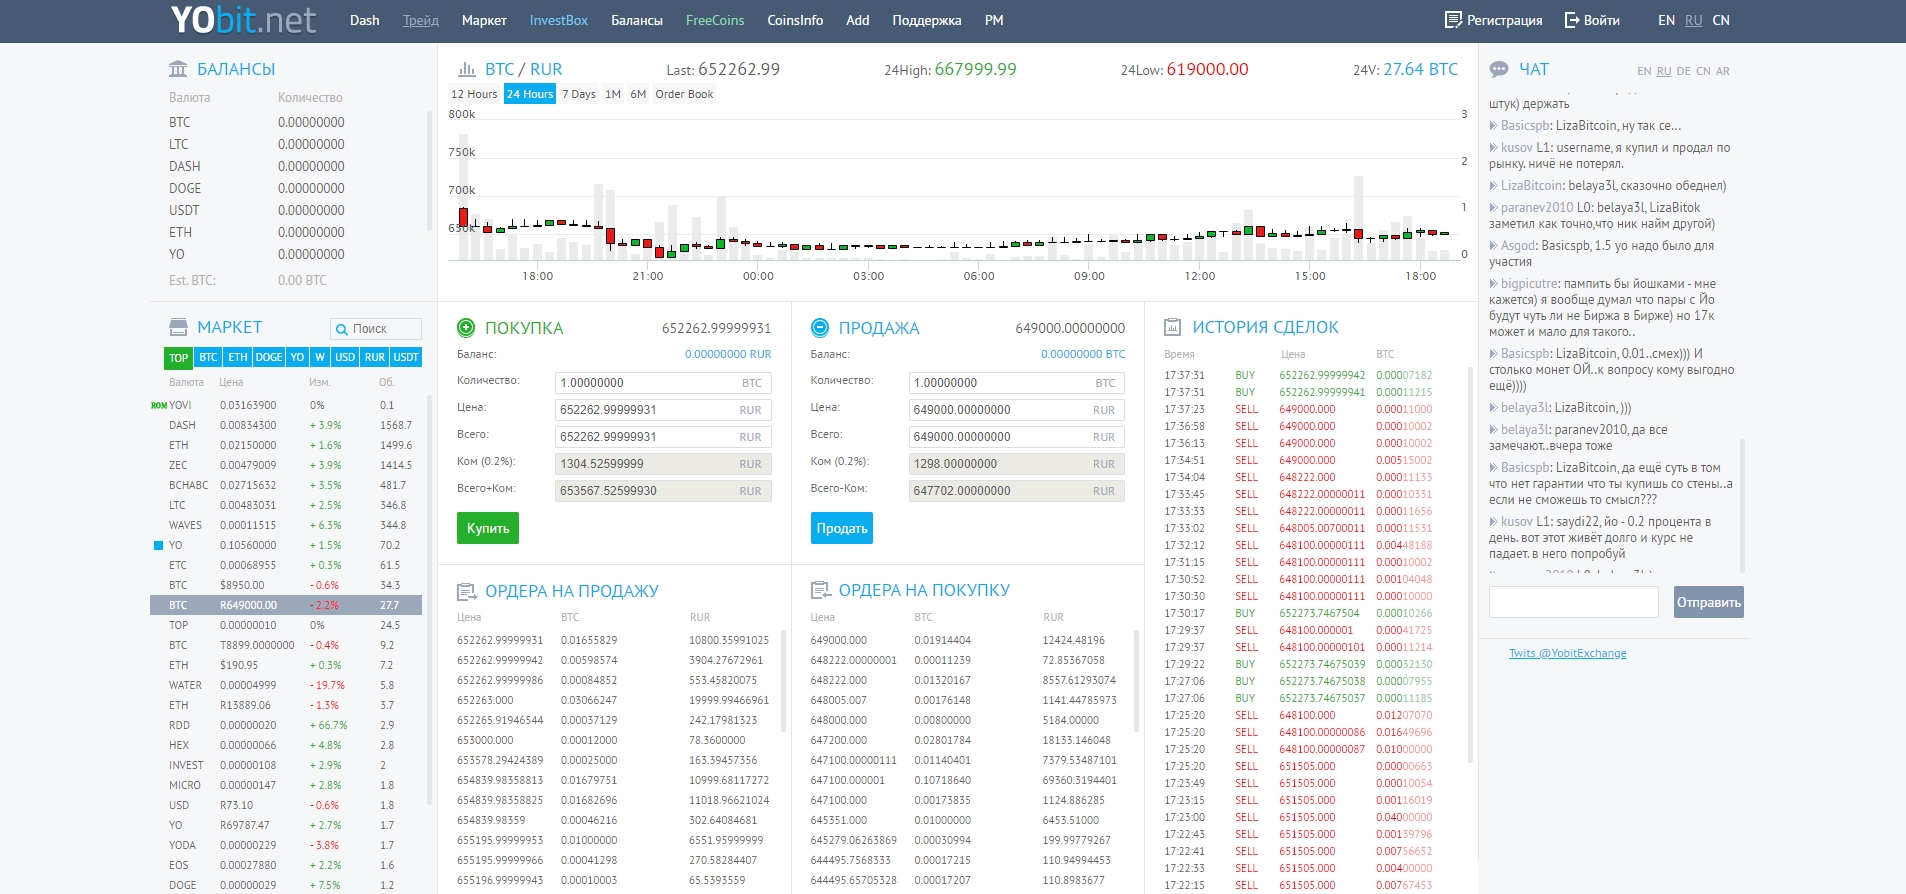Select the DOGE market filter tab
This screenshot has width=1906, height=894.
tap(268, 357)
